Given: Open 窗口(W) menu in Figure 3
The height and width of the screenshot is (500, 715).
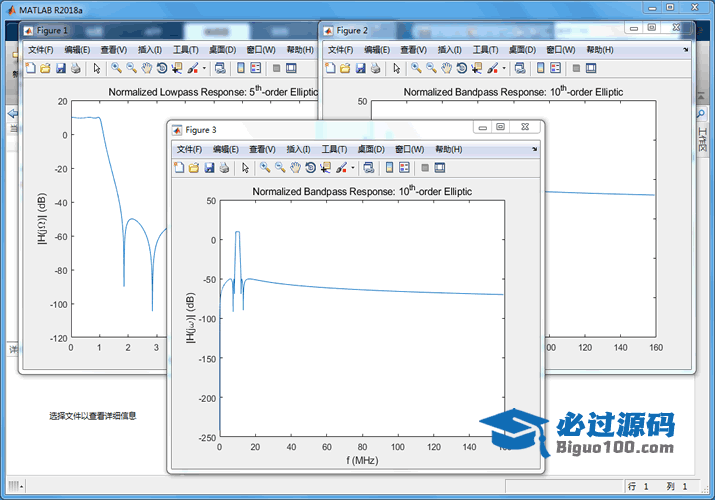Looking at the screenshot, I should (x=409, y=149).
